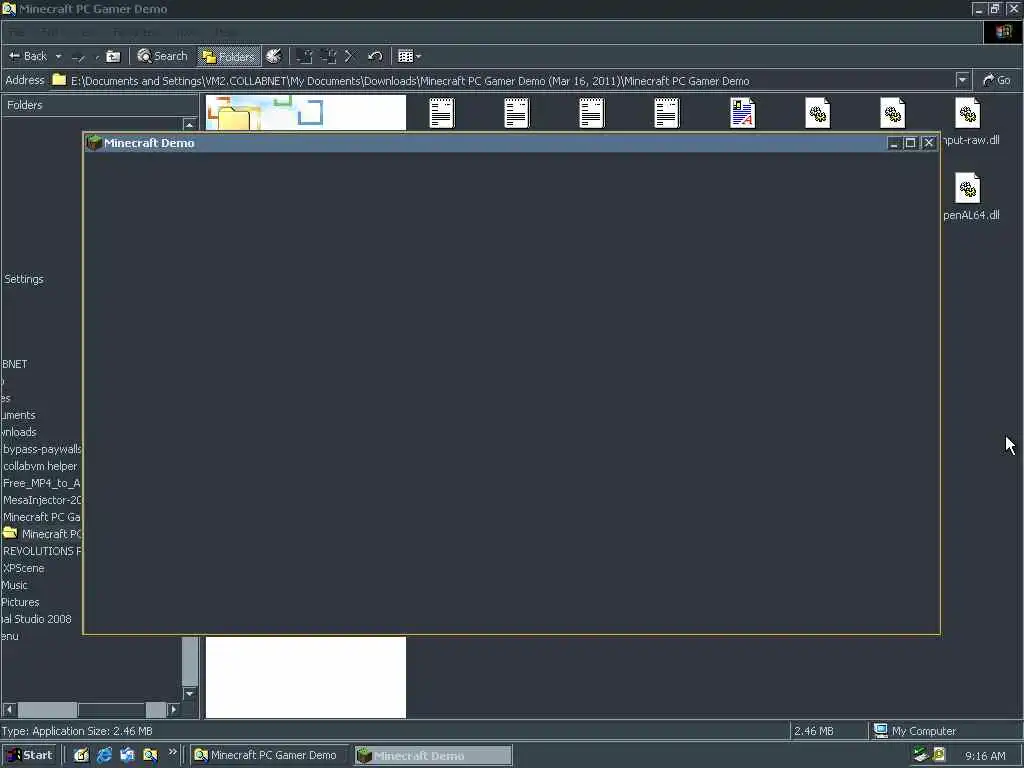Open the Edit menu
The image size is (1024, 768).
(50, 32)
